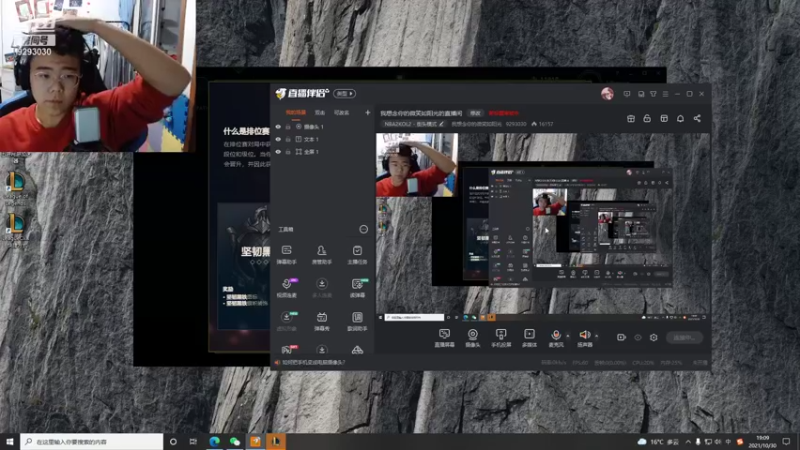Open the camera help tip in the status bar
This screenshot has width=800, height=450.
(310, 362)
